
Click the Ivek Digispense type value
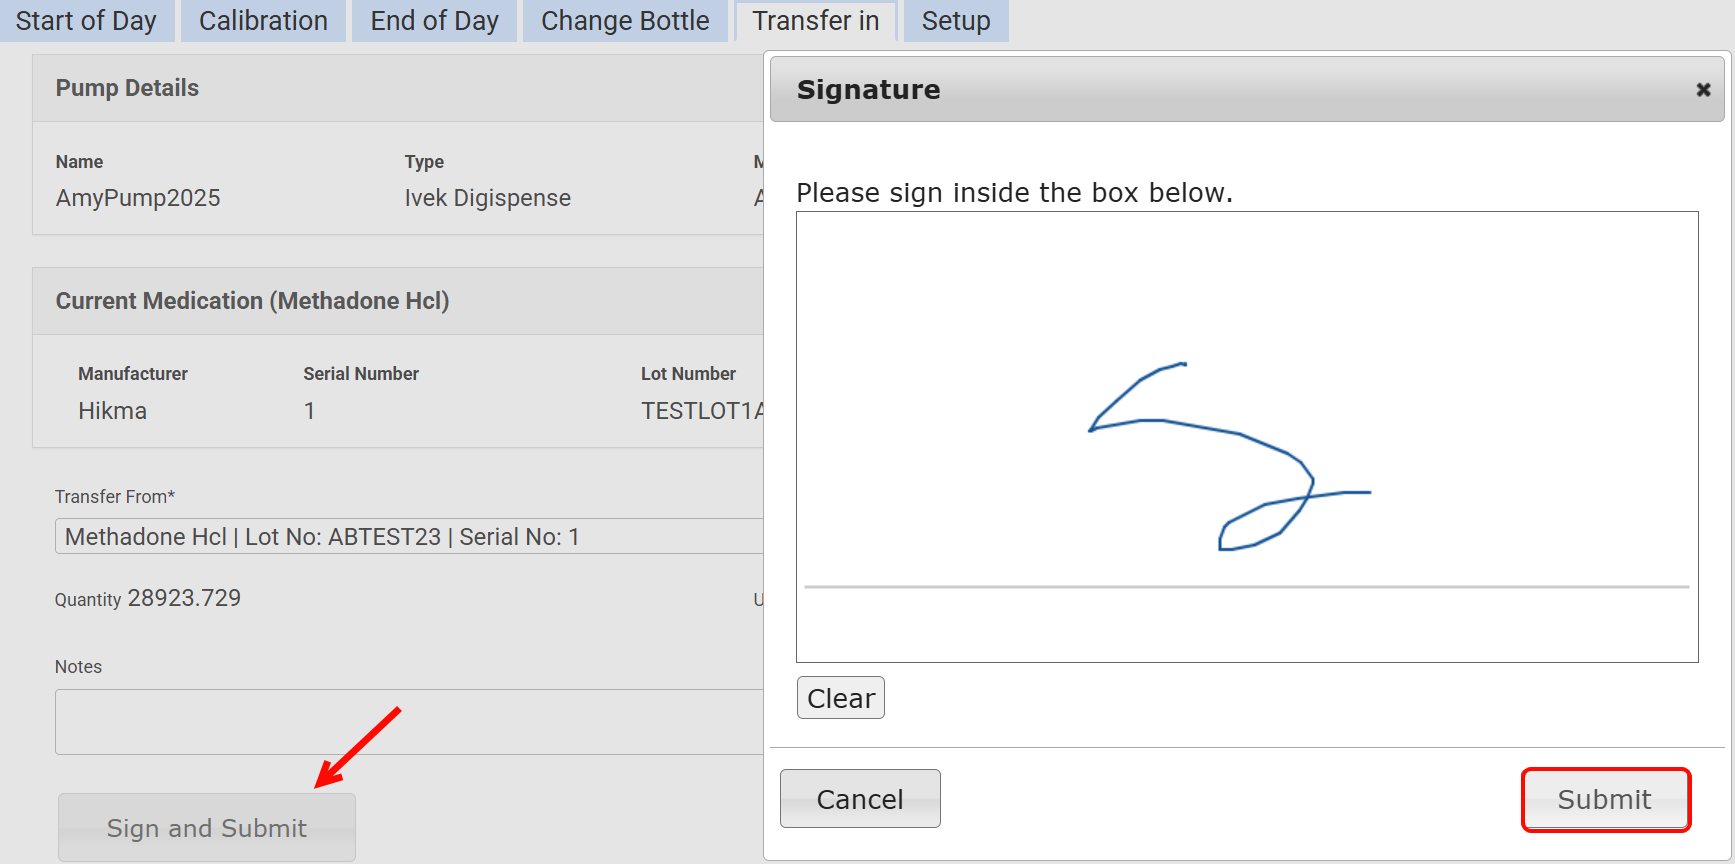coord(487,198)
